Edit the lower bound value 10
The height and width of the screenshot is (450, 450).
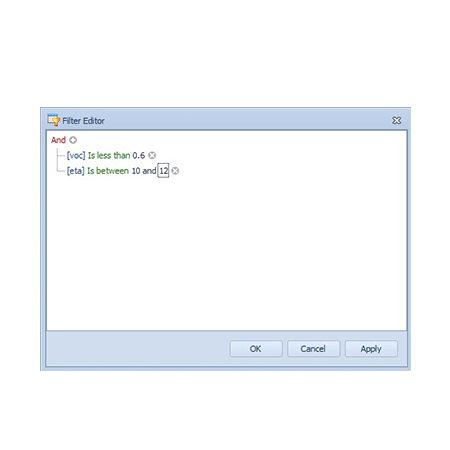(136, 171)
